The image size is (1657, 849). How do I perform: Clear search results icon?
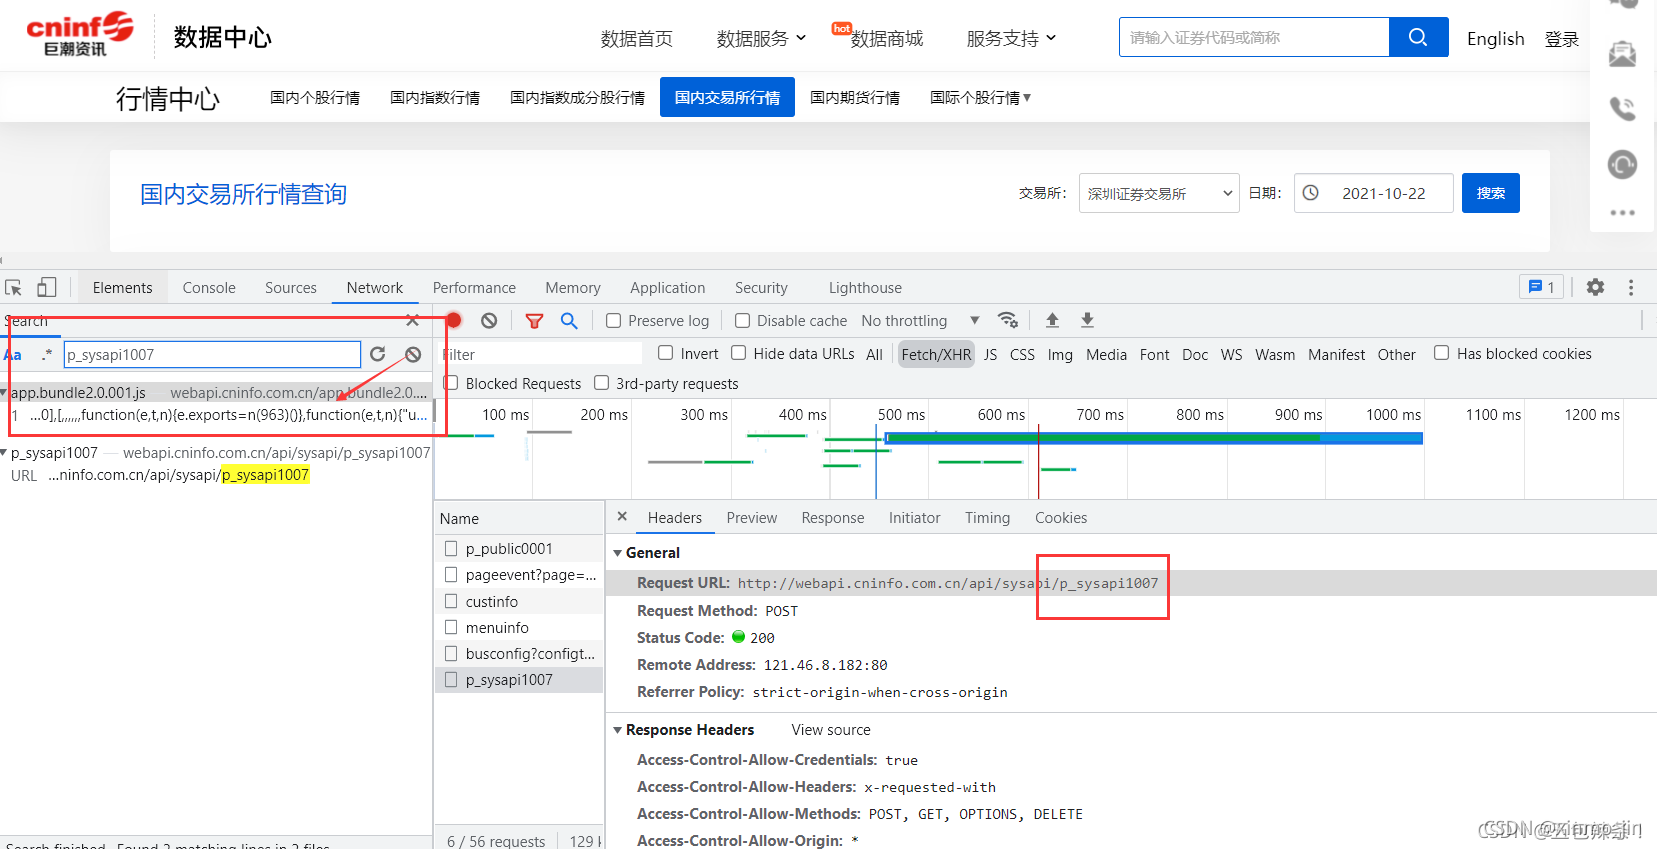(x=413, y=354)
